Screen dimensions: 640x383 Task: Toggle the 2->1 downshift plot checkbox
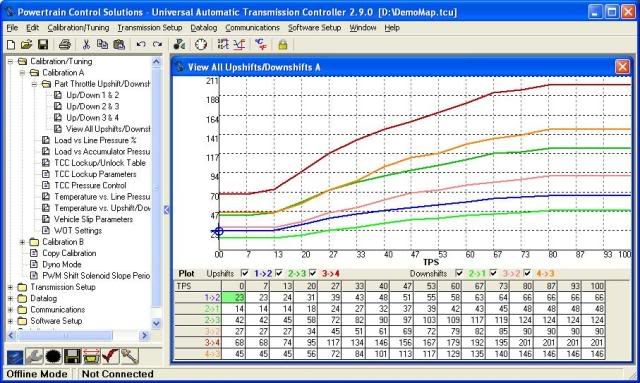[459, 273]
